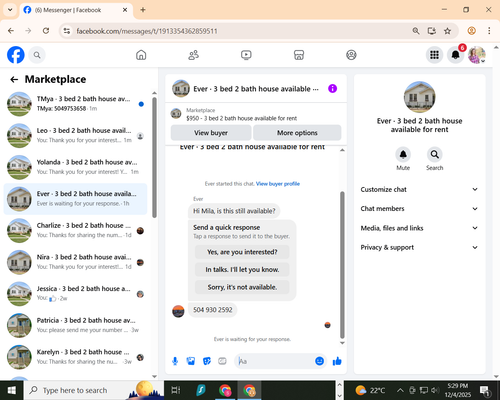Click the chat messages scrollbar
This screenshot has width=500, height=400.
(x=342, y=265)
